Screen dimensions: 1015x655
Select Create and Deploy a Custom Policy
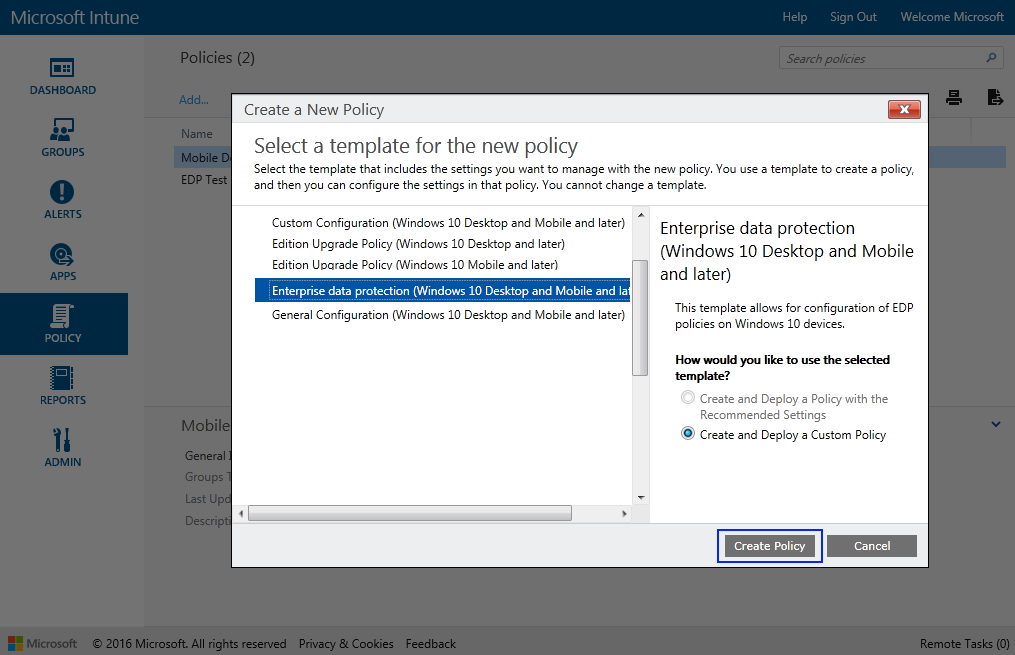pos(688,434)
